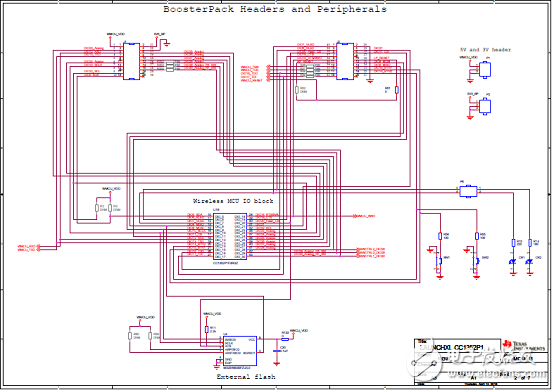554x390 pixels.
Task: Select the external flash memory chip symbol
Action: [240, 351]
